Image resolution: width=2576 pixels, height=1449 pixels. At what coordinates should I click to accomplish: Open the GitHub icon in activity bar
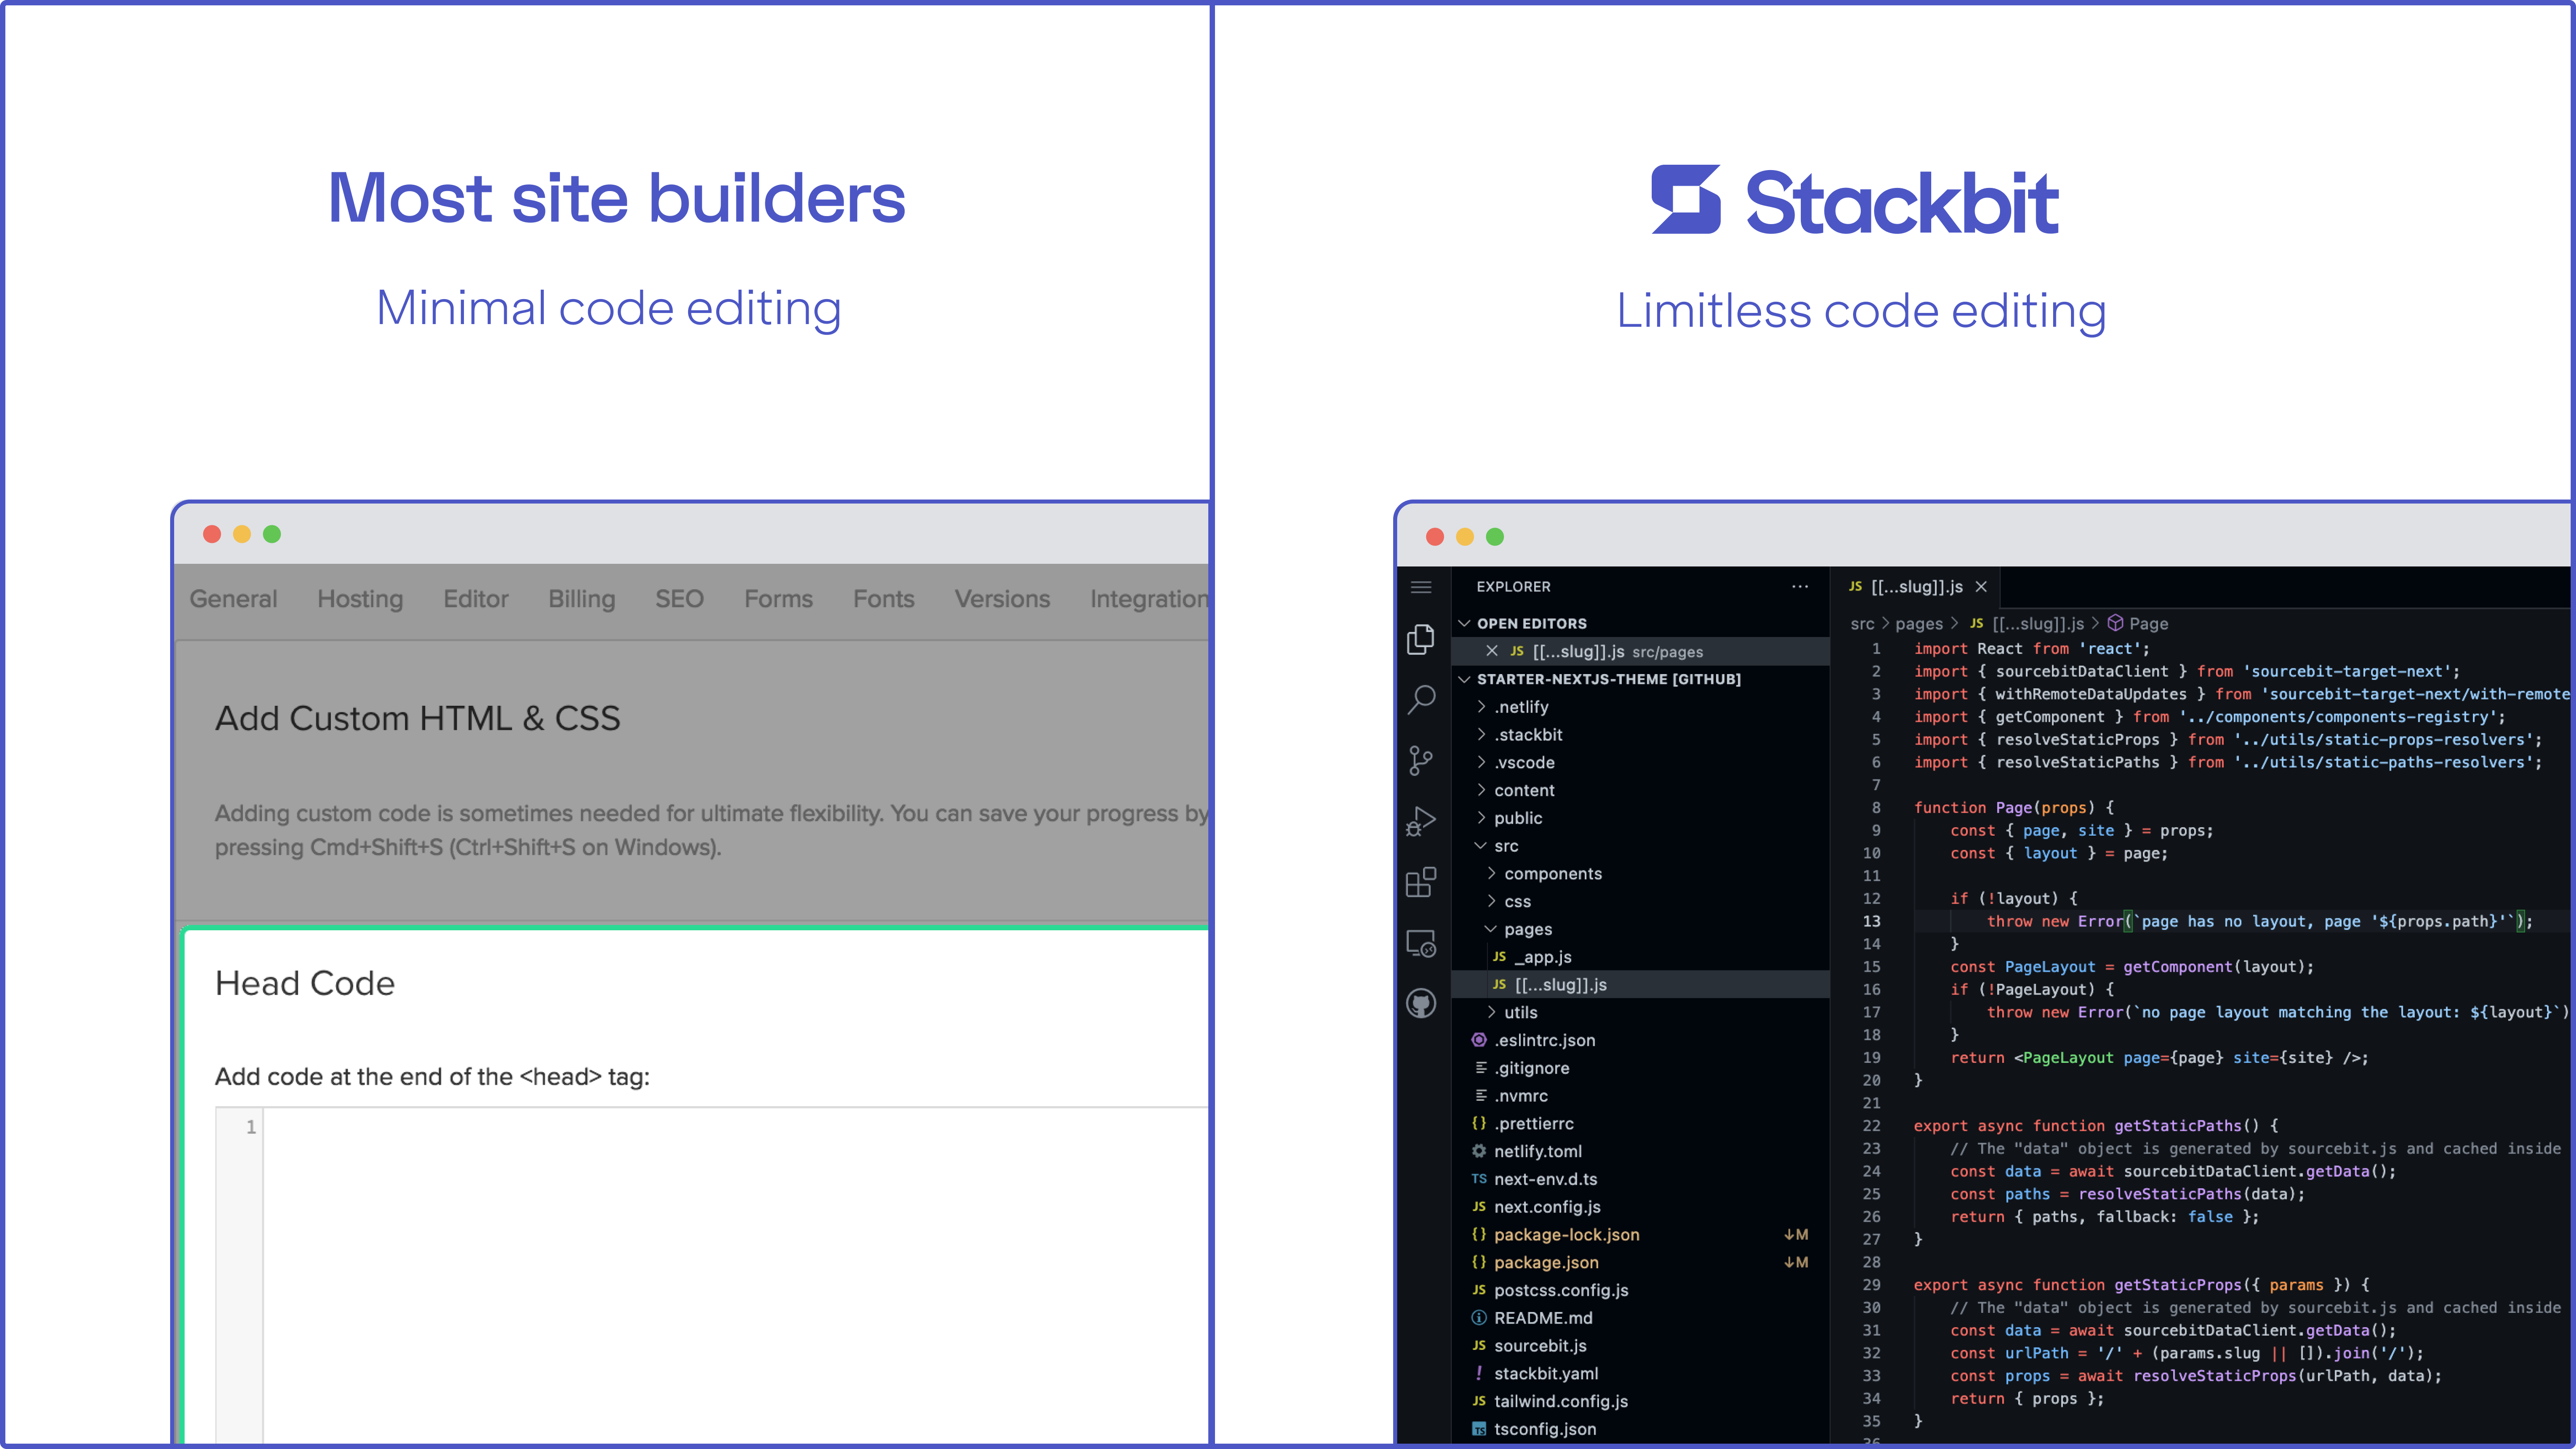(1421, 1003)
